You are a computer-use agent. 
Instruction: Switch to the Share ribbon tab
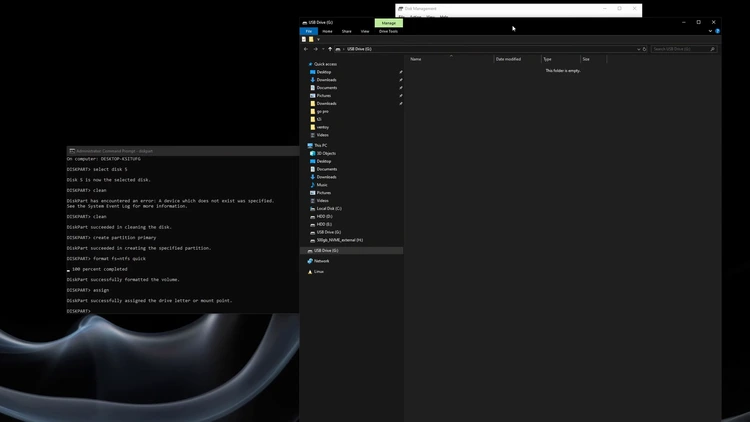(x=346, y=31)
